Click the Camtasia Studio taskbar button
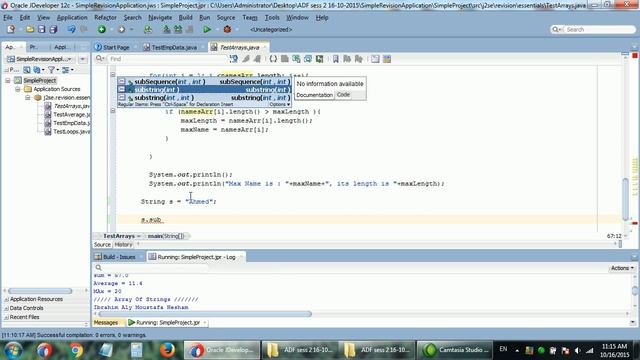 (456, 350)
